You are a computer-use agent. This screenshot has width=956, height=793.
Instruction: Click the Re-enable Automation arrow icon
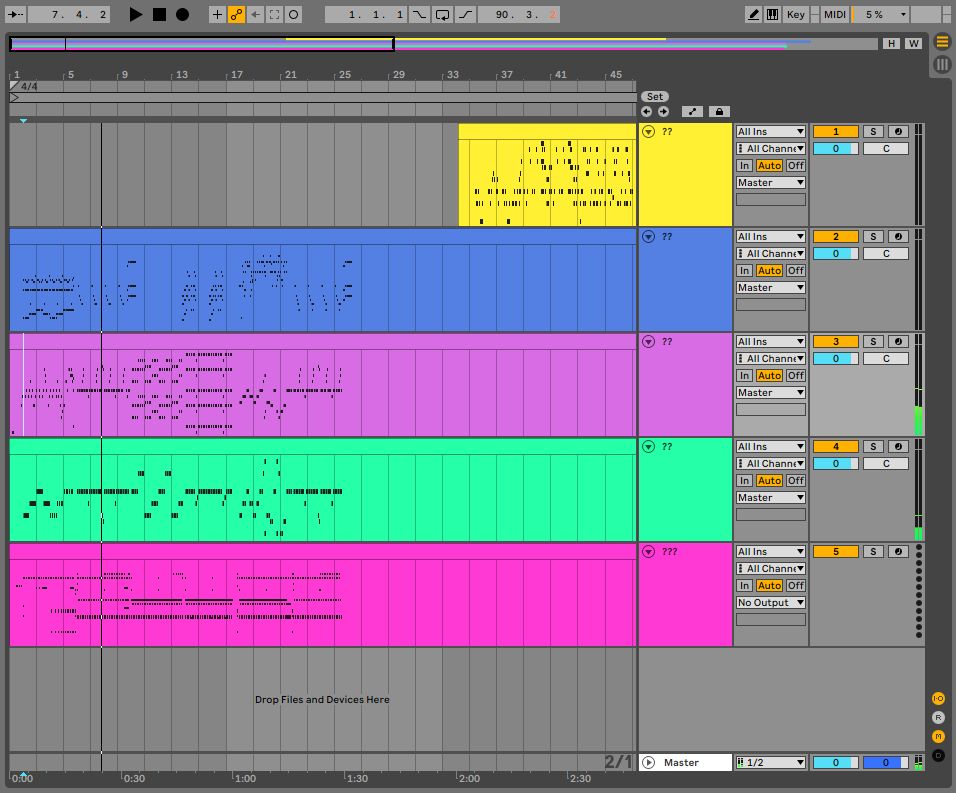coord(255,15)
